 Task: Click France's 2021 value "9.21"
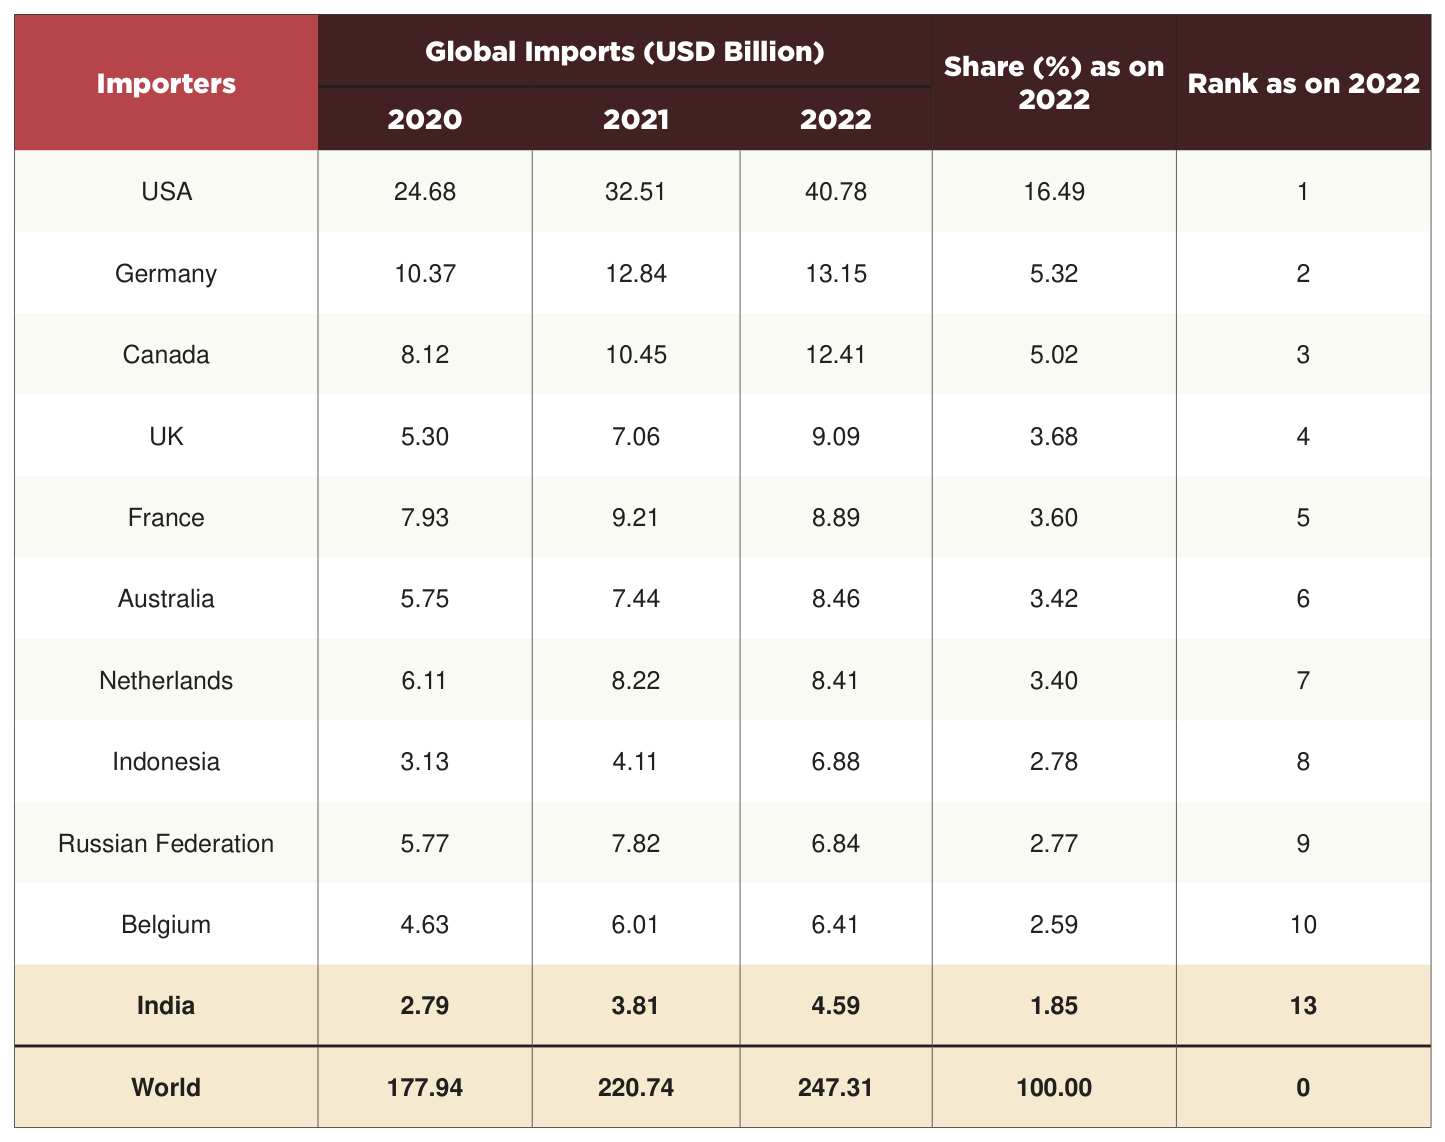636,517
